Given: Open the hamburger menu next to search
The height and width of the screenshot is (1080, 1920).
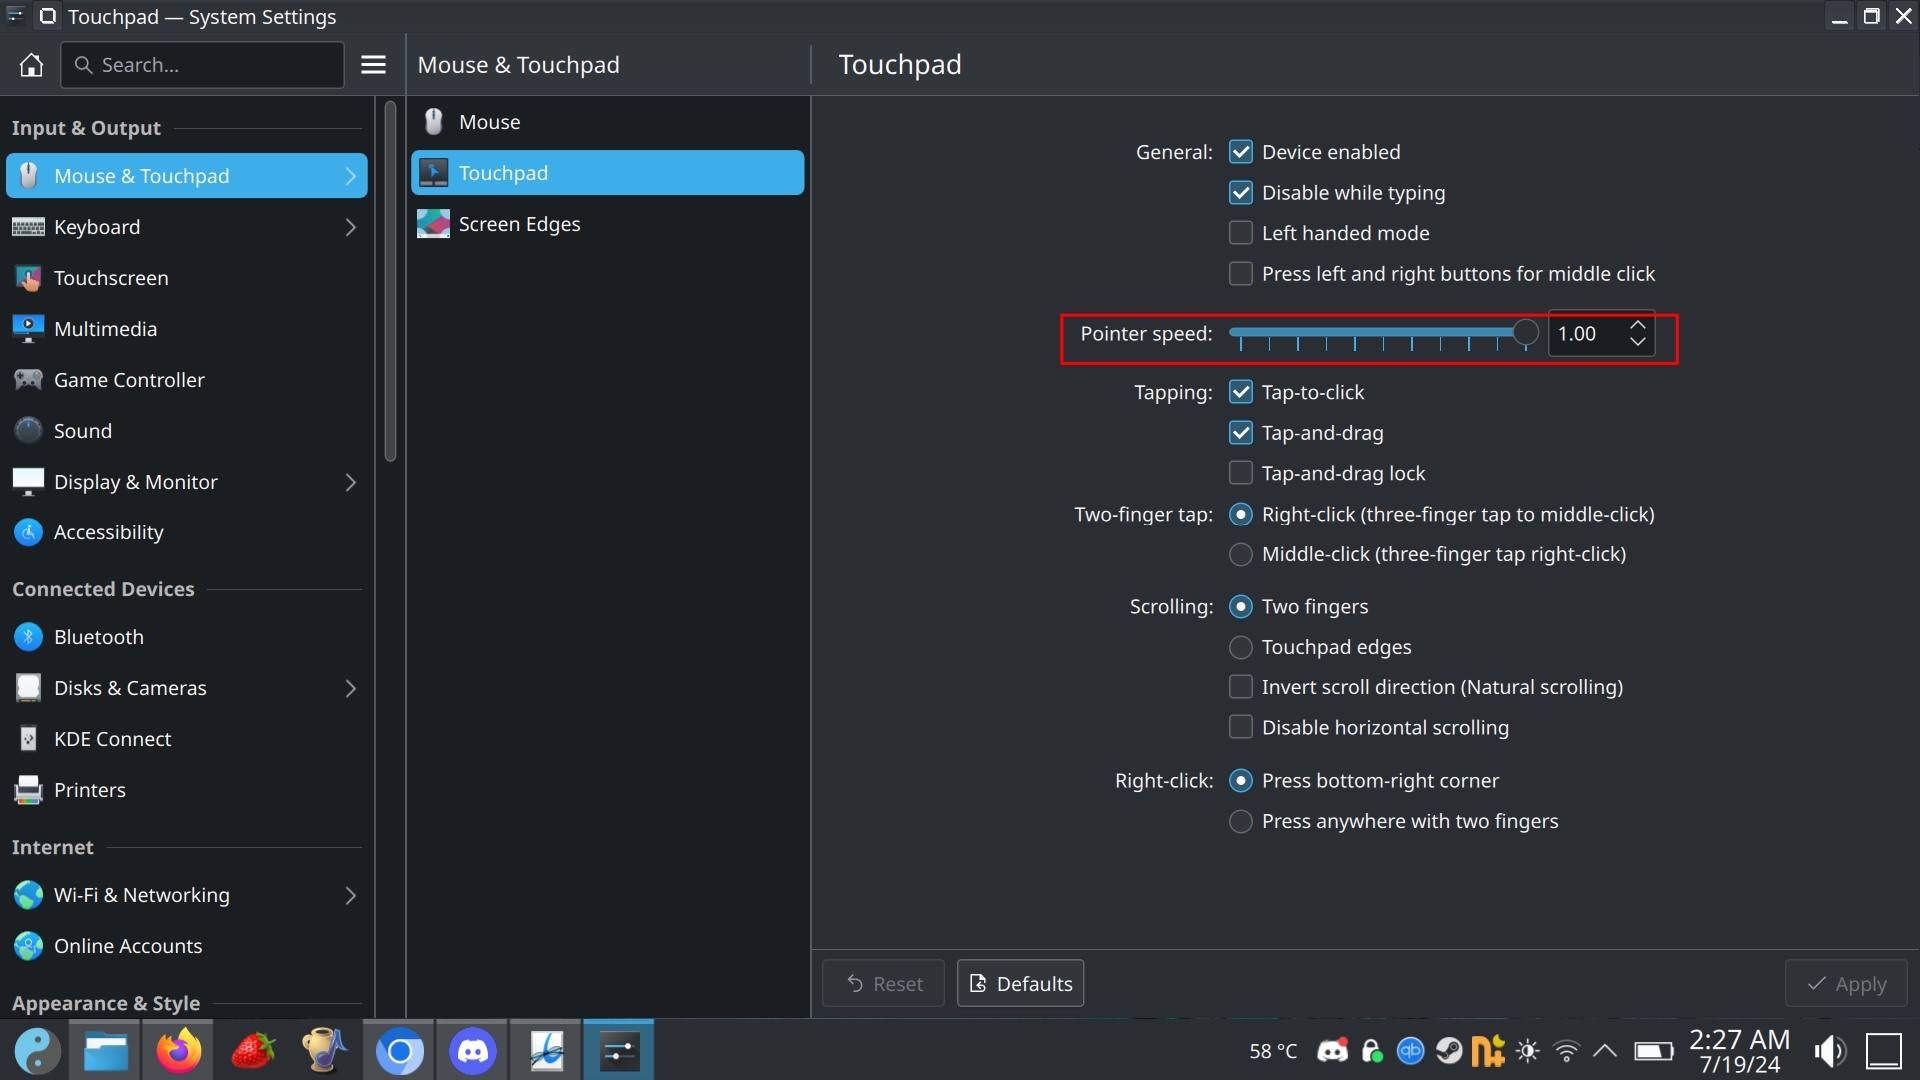Looking at the screenshot, I should point(373,65).
